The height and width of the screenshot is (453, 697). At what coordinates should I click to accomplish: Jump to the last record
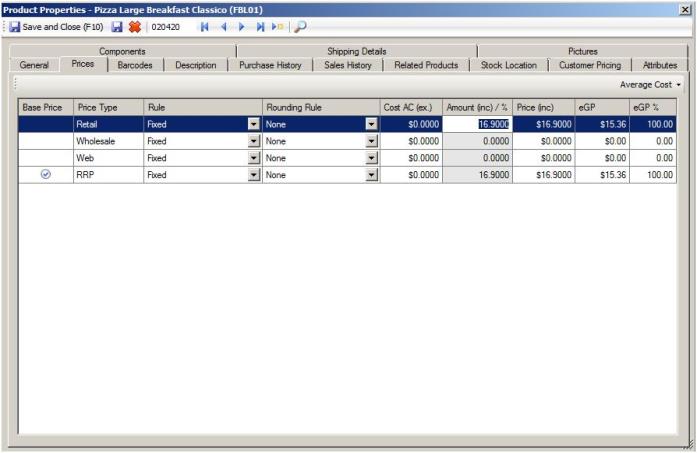coord(260,27)
